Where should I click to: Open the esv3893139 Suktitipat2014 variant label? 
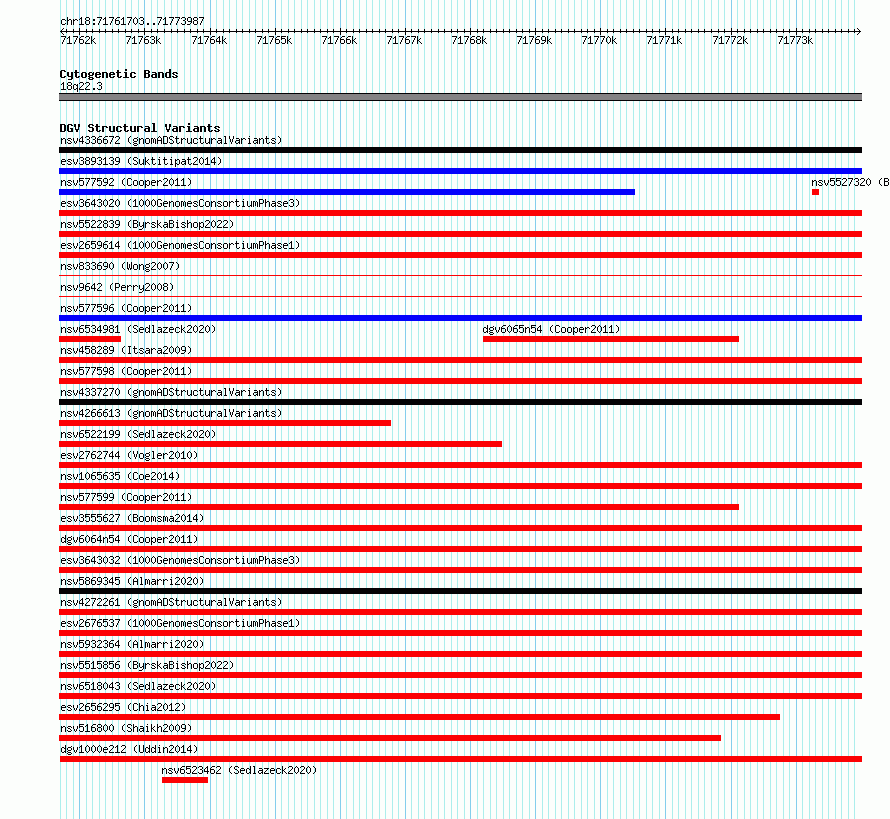point(141,161)
